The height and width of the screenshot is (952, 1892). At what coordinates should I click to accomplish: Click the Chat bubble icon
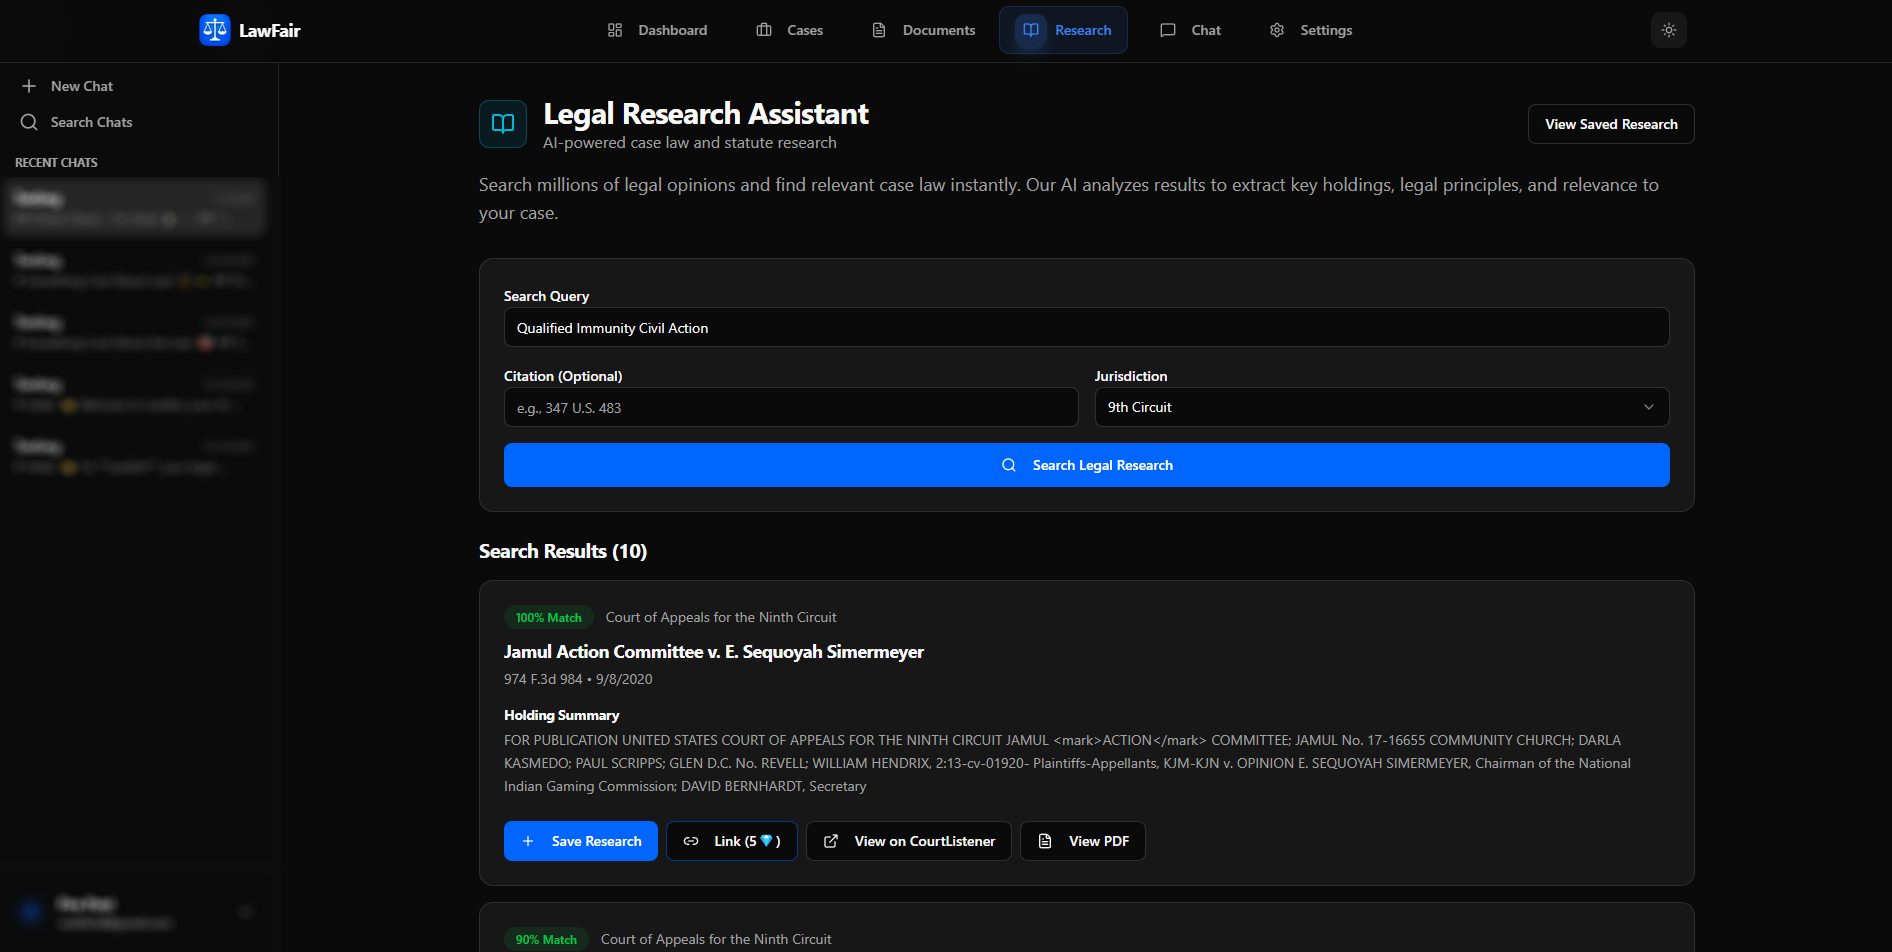point(1168,30)
